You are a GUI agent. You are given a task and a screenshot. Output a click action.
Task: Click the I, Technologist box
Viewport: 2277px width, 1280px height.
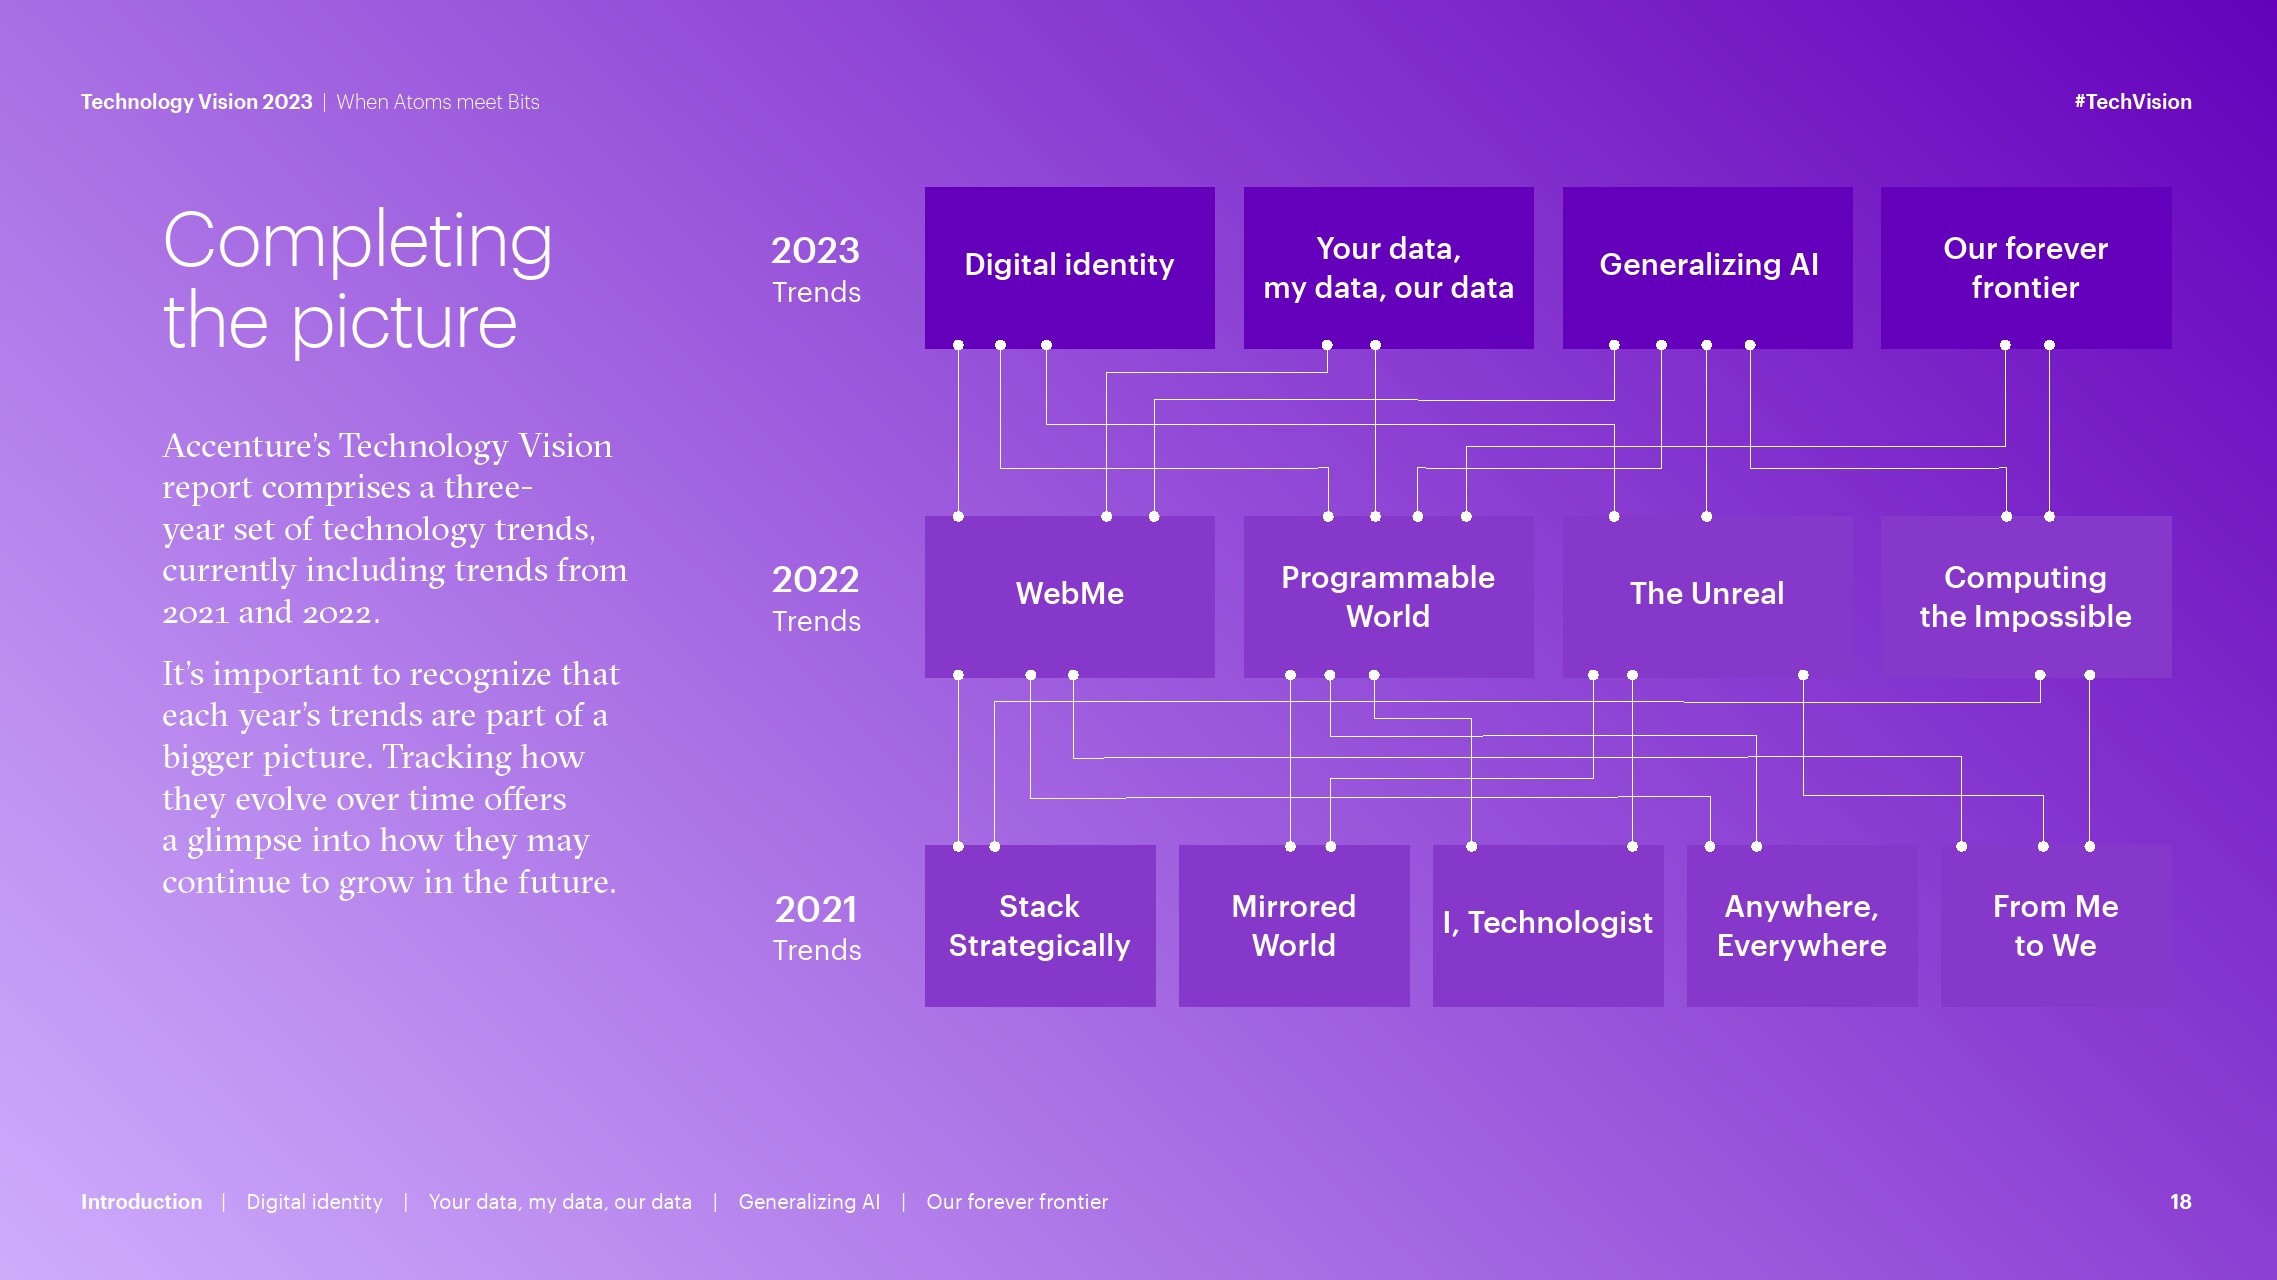(x=1547, y=925)
